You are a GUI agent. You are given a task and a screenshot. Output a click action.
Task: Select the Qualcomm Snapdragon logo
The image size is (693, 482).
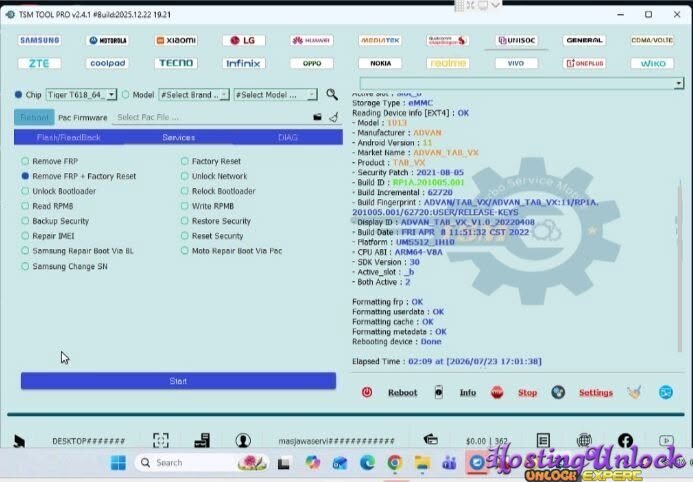(448, 40)
